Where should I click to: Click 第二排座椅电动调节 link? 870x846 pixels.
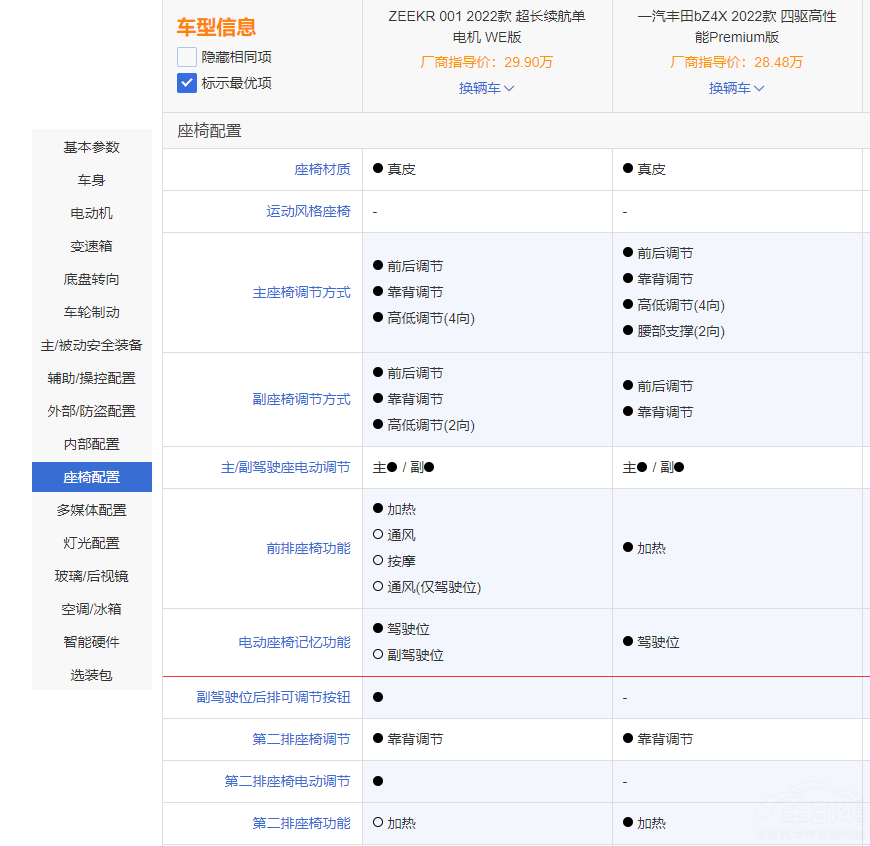click(287, 781)
